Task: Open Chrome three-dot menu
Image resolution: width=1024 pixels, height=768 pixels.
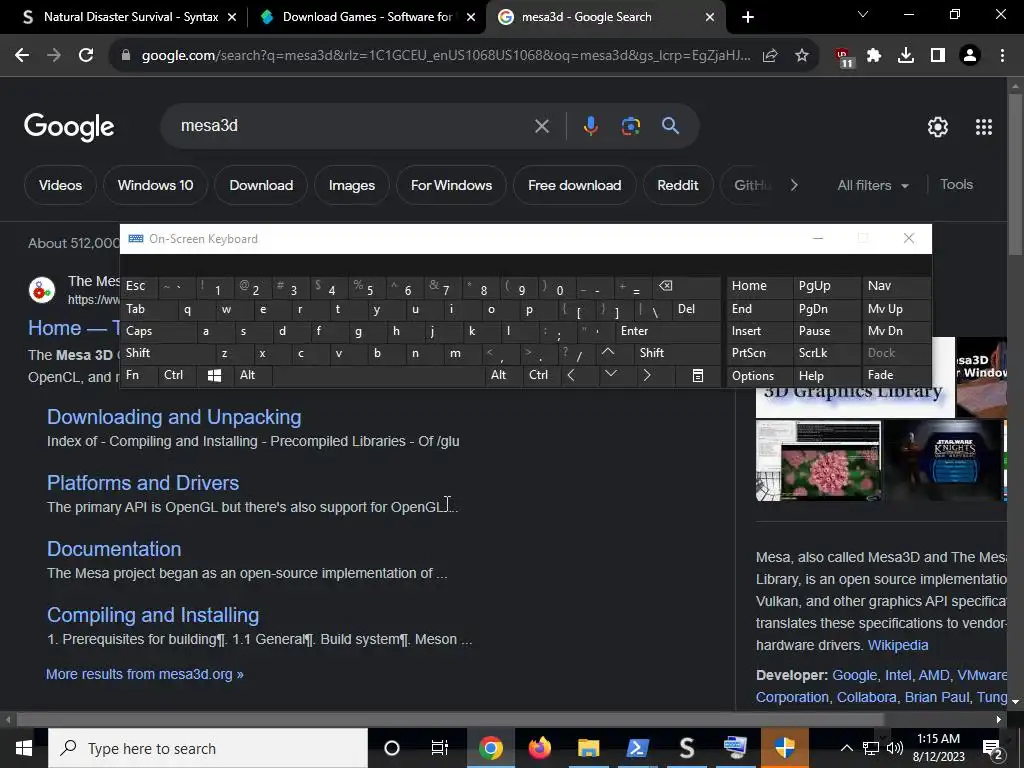Action: click(1002, 56)
